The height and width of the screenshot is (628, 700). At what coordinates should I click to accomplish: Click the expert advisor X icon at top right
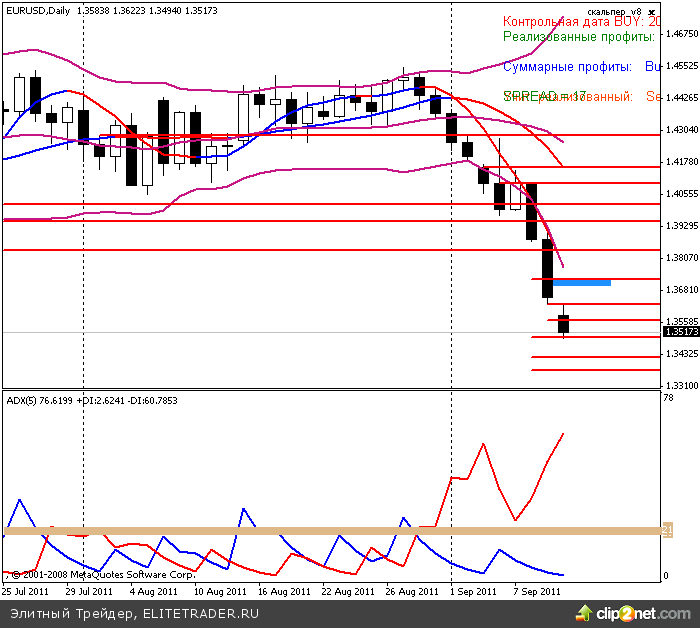(653, 10)
